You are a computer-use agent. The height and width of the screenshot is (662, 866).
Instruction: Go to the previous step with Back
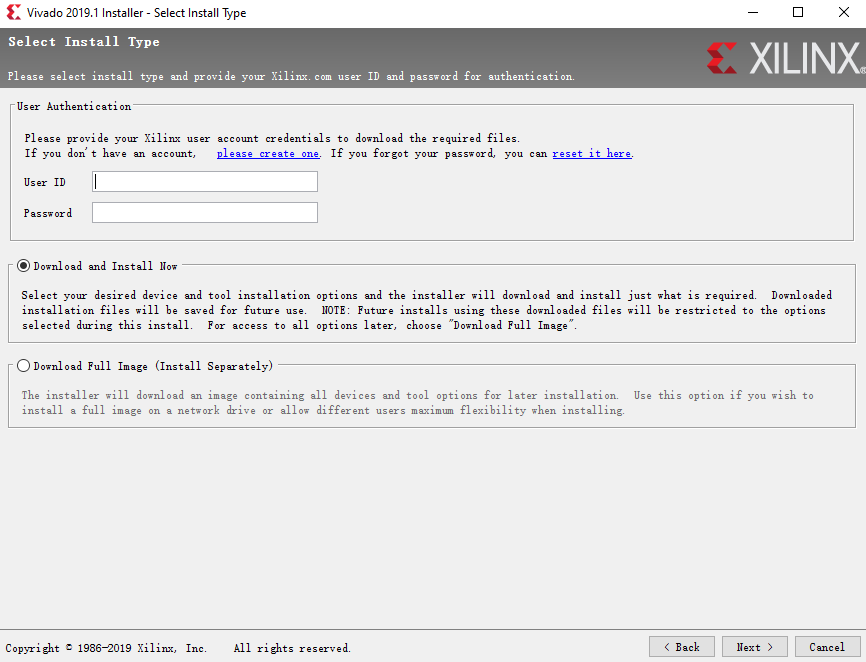[x=682, y=647]
